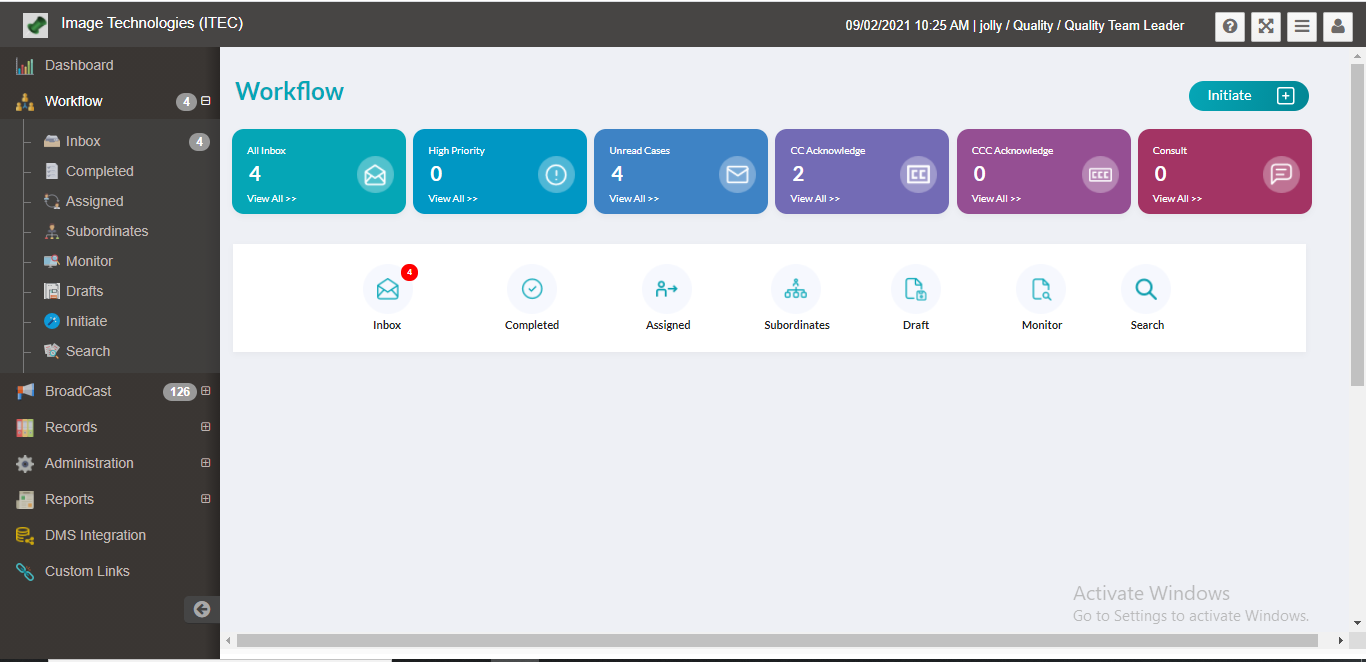Image resolution: width=1366 pixels, height=662 pixels.
Task: Open View All under High Priority card
Action: pos(452,198)
